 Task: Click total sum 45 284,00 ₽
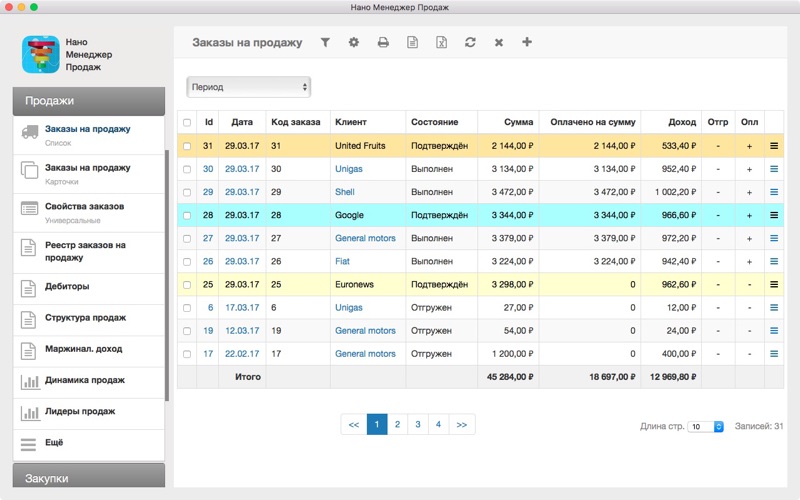click(x=510, y=377)
